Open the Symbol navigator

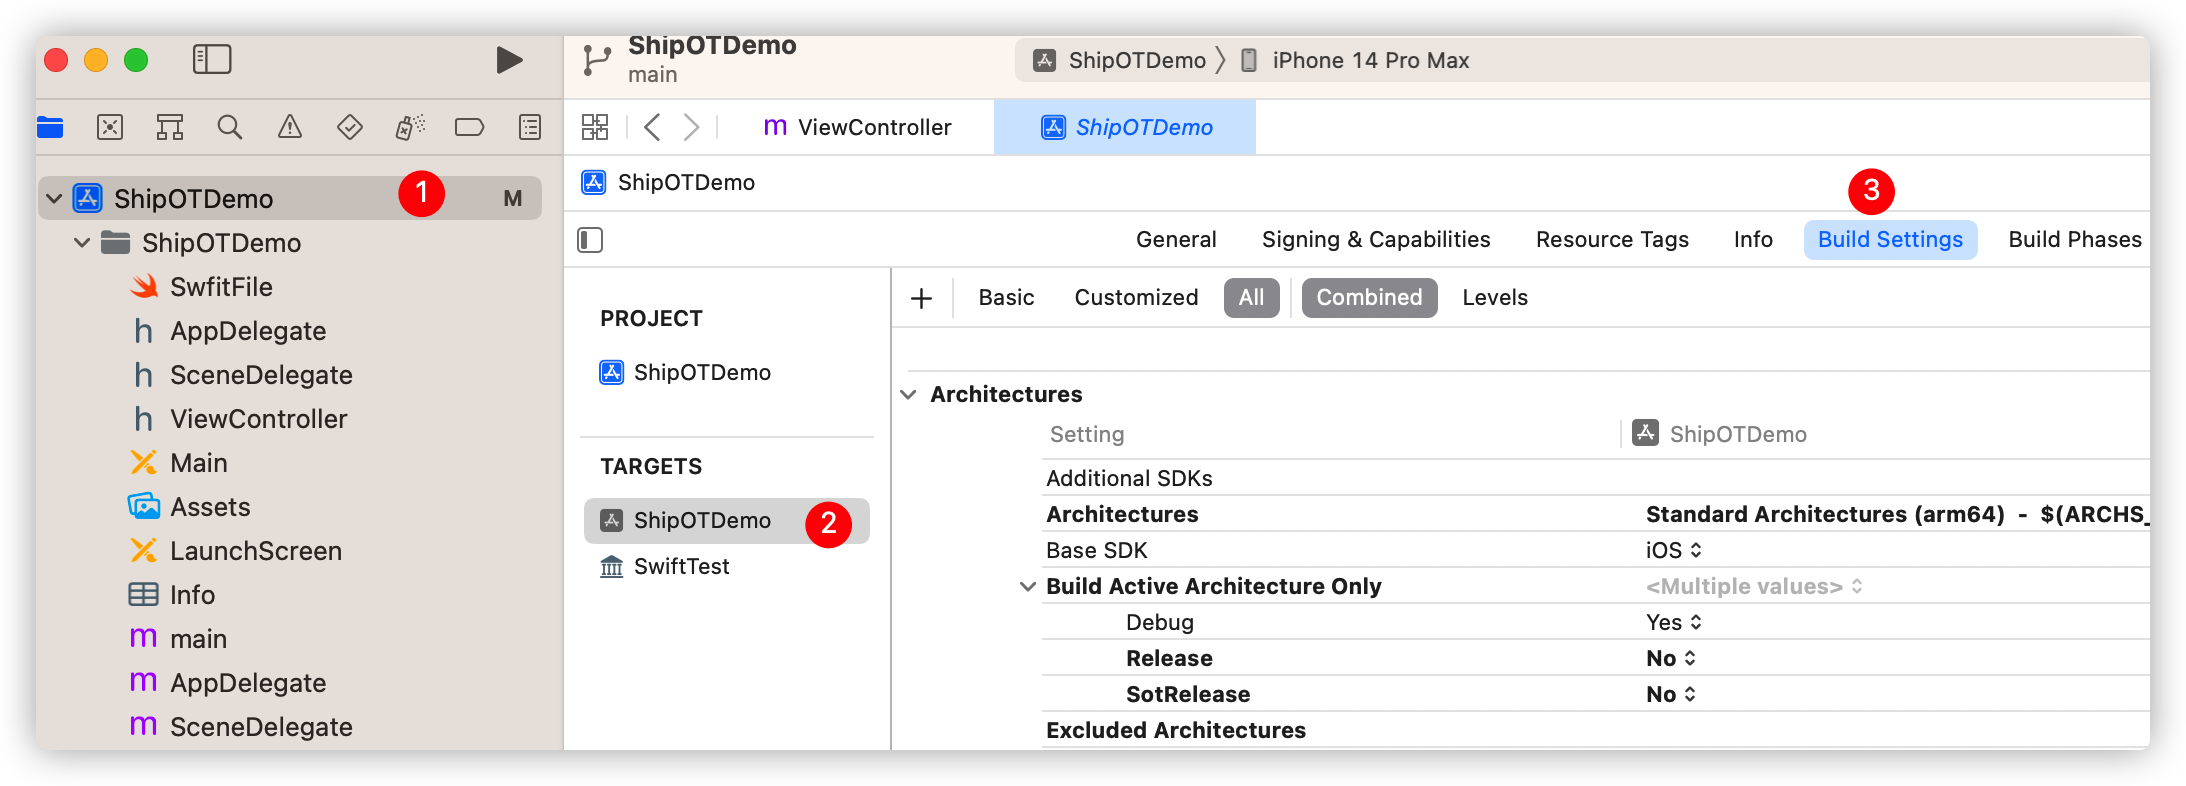tap(170, 127)
